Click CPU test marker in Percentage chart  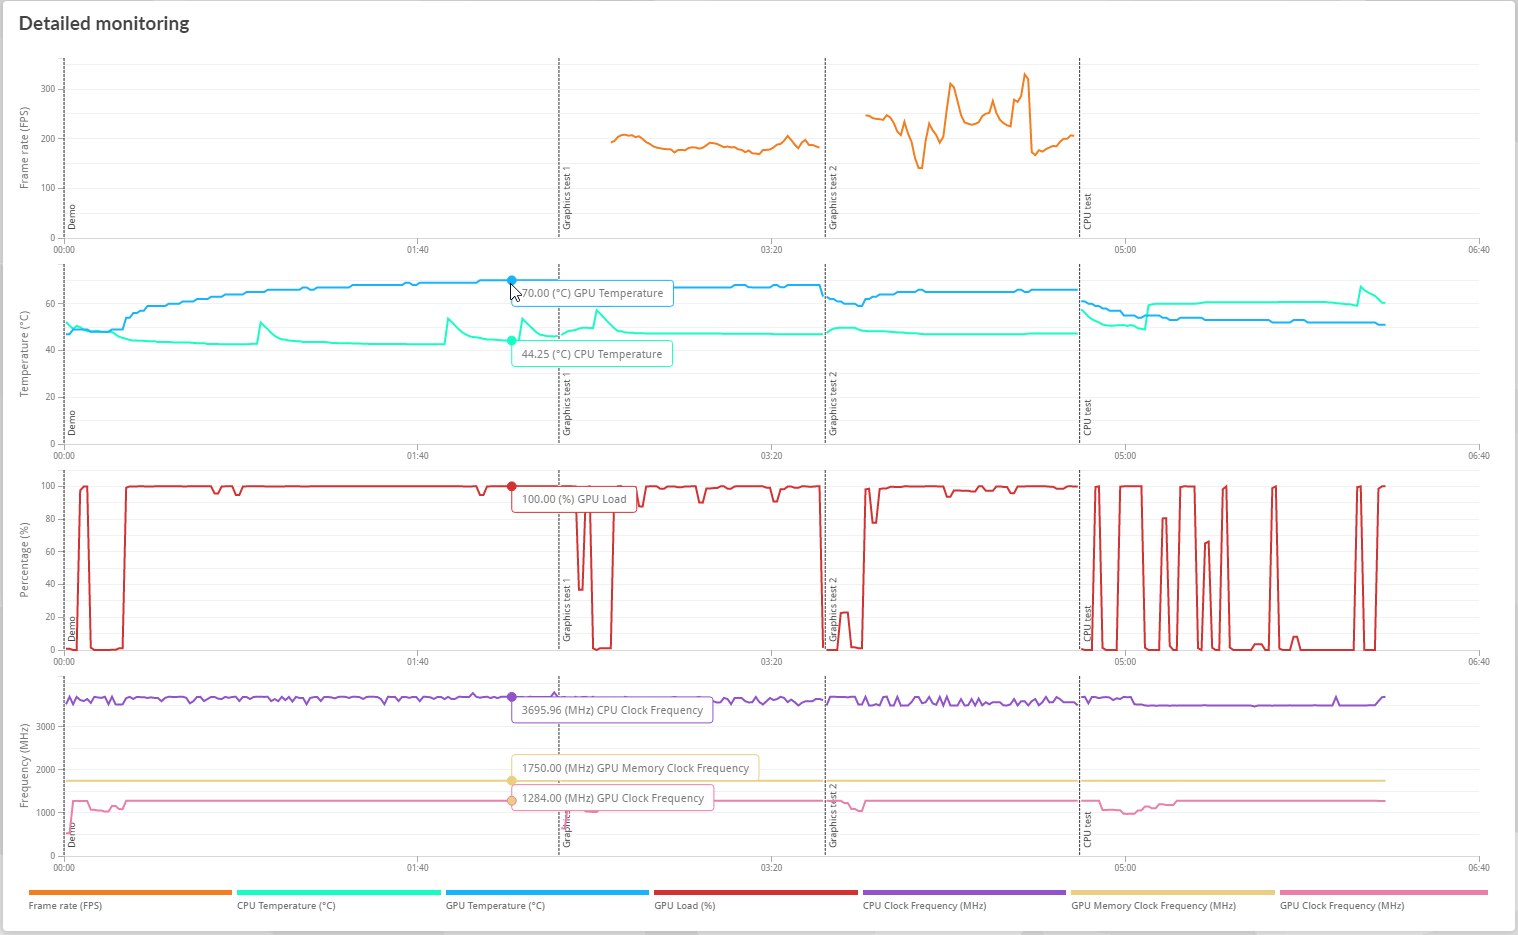point(1088,624)
